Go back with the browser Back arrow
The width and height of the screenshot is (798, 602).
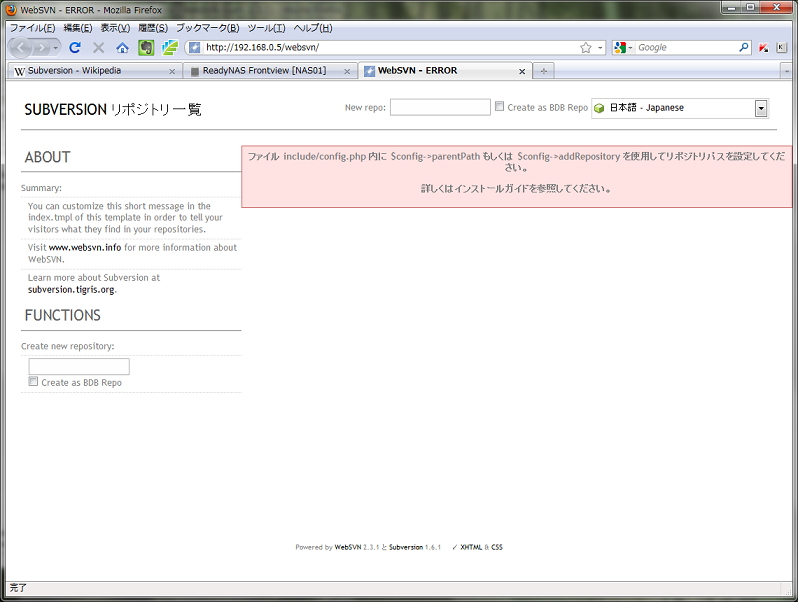20,48
